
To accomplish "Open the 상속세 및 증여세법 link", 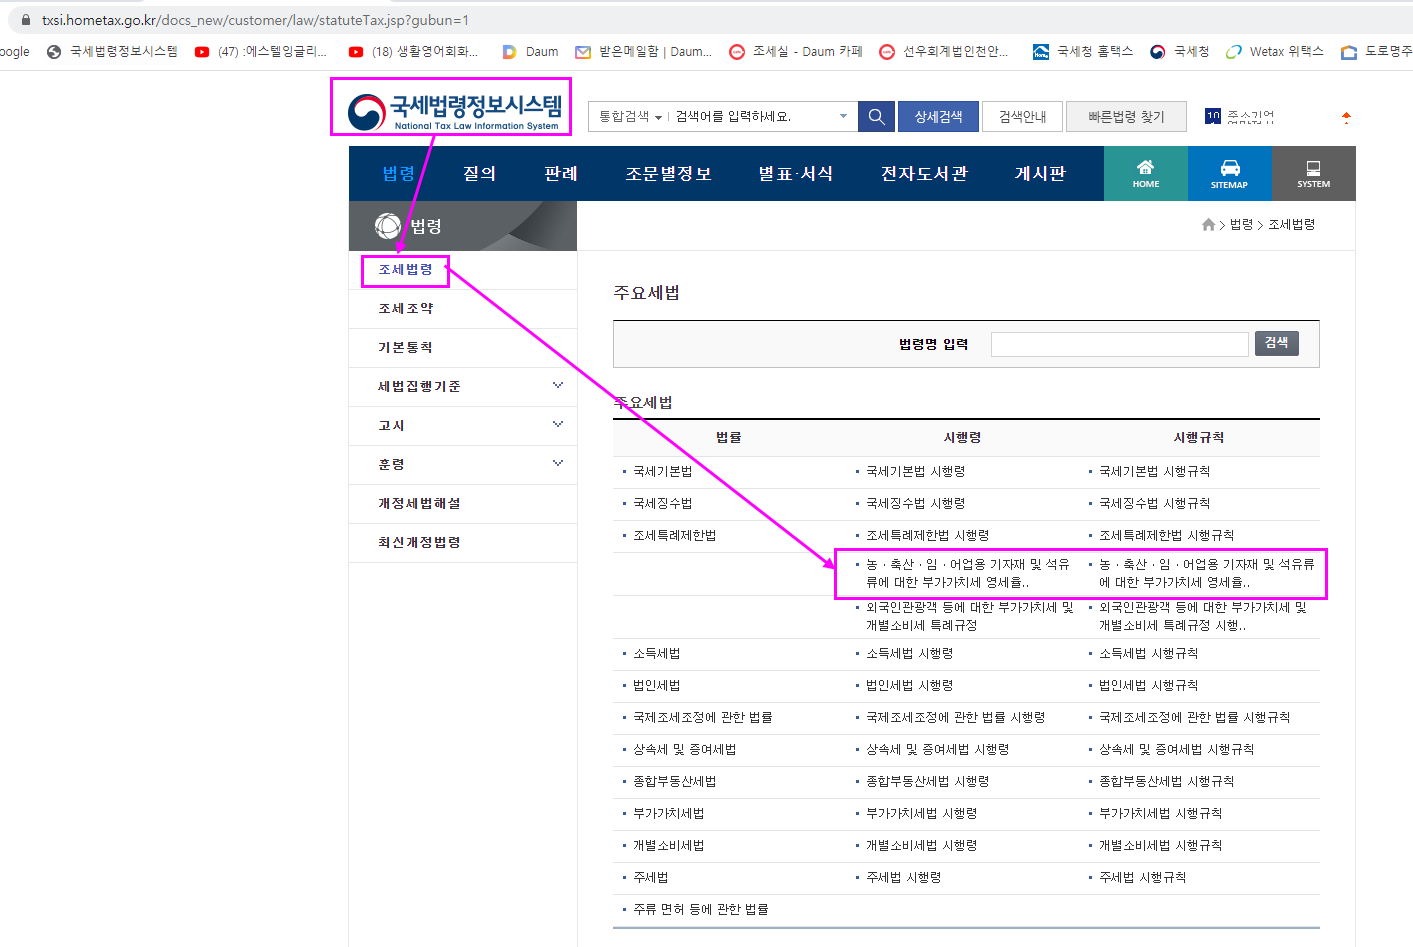I will click(684, 750).
